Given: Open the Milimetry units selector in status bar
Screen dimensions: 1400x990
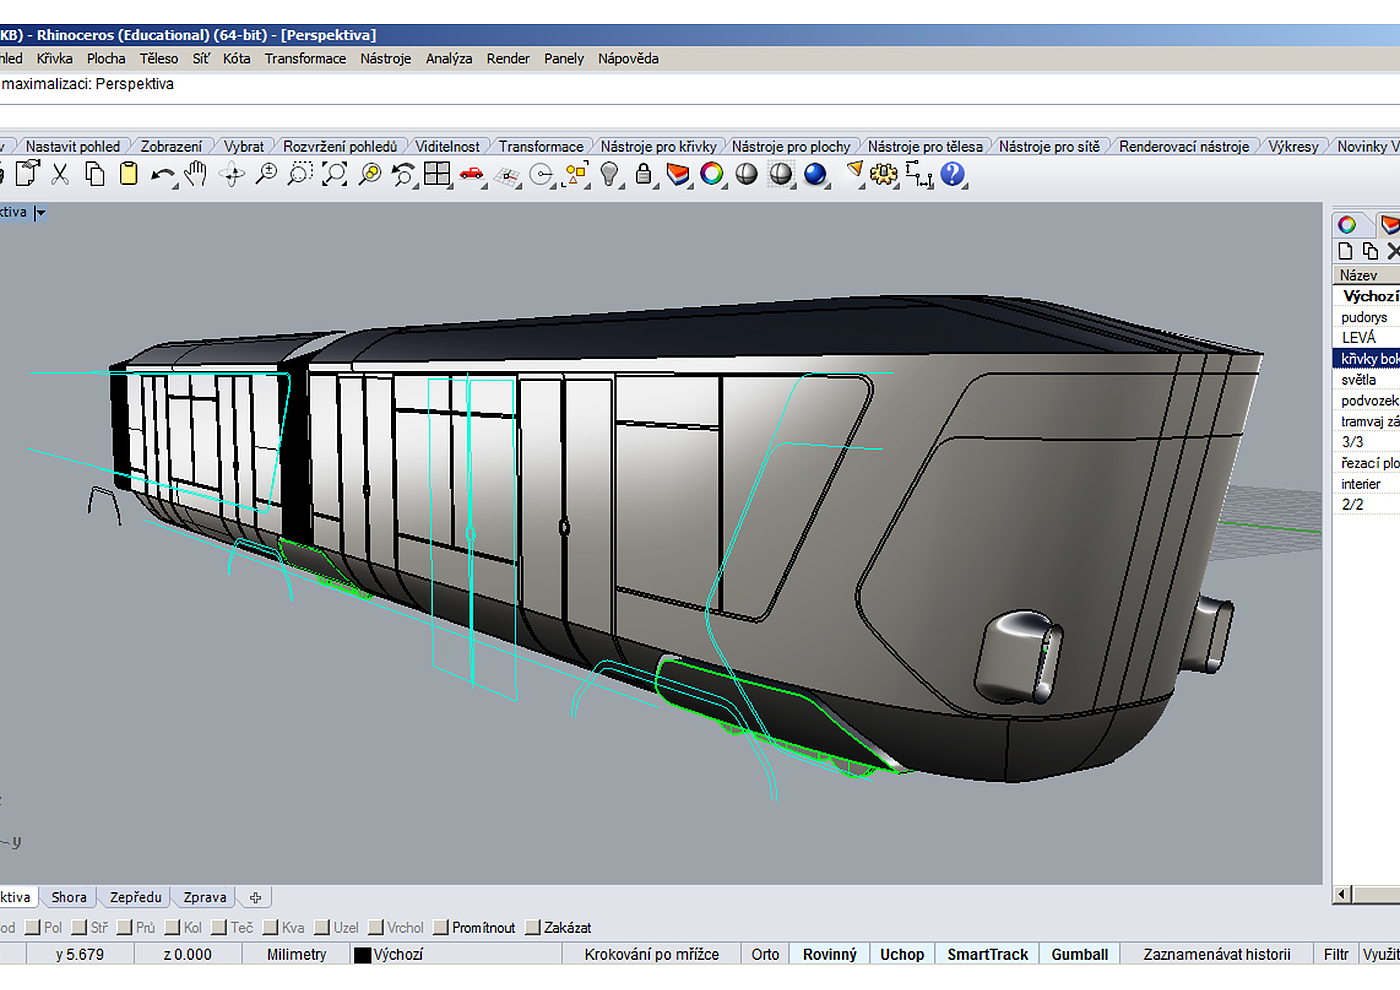Looking at the screenshot, I should coord(296,955).
